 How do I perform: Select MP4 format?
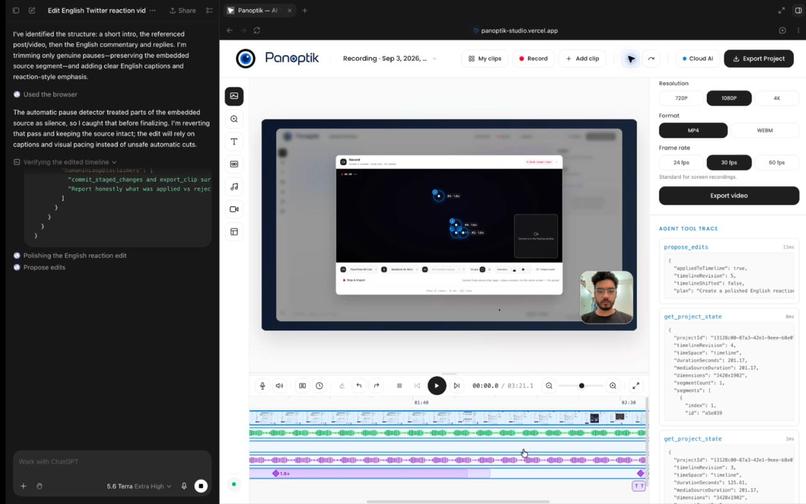[x=693, y=131]
